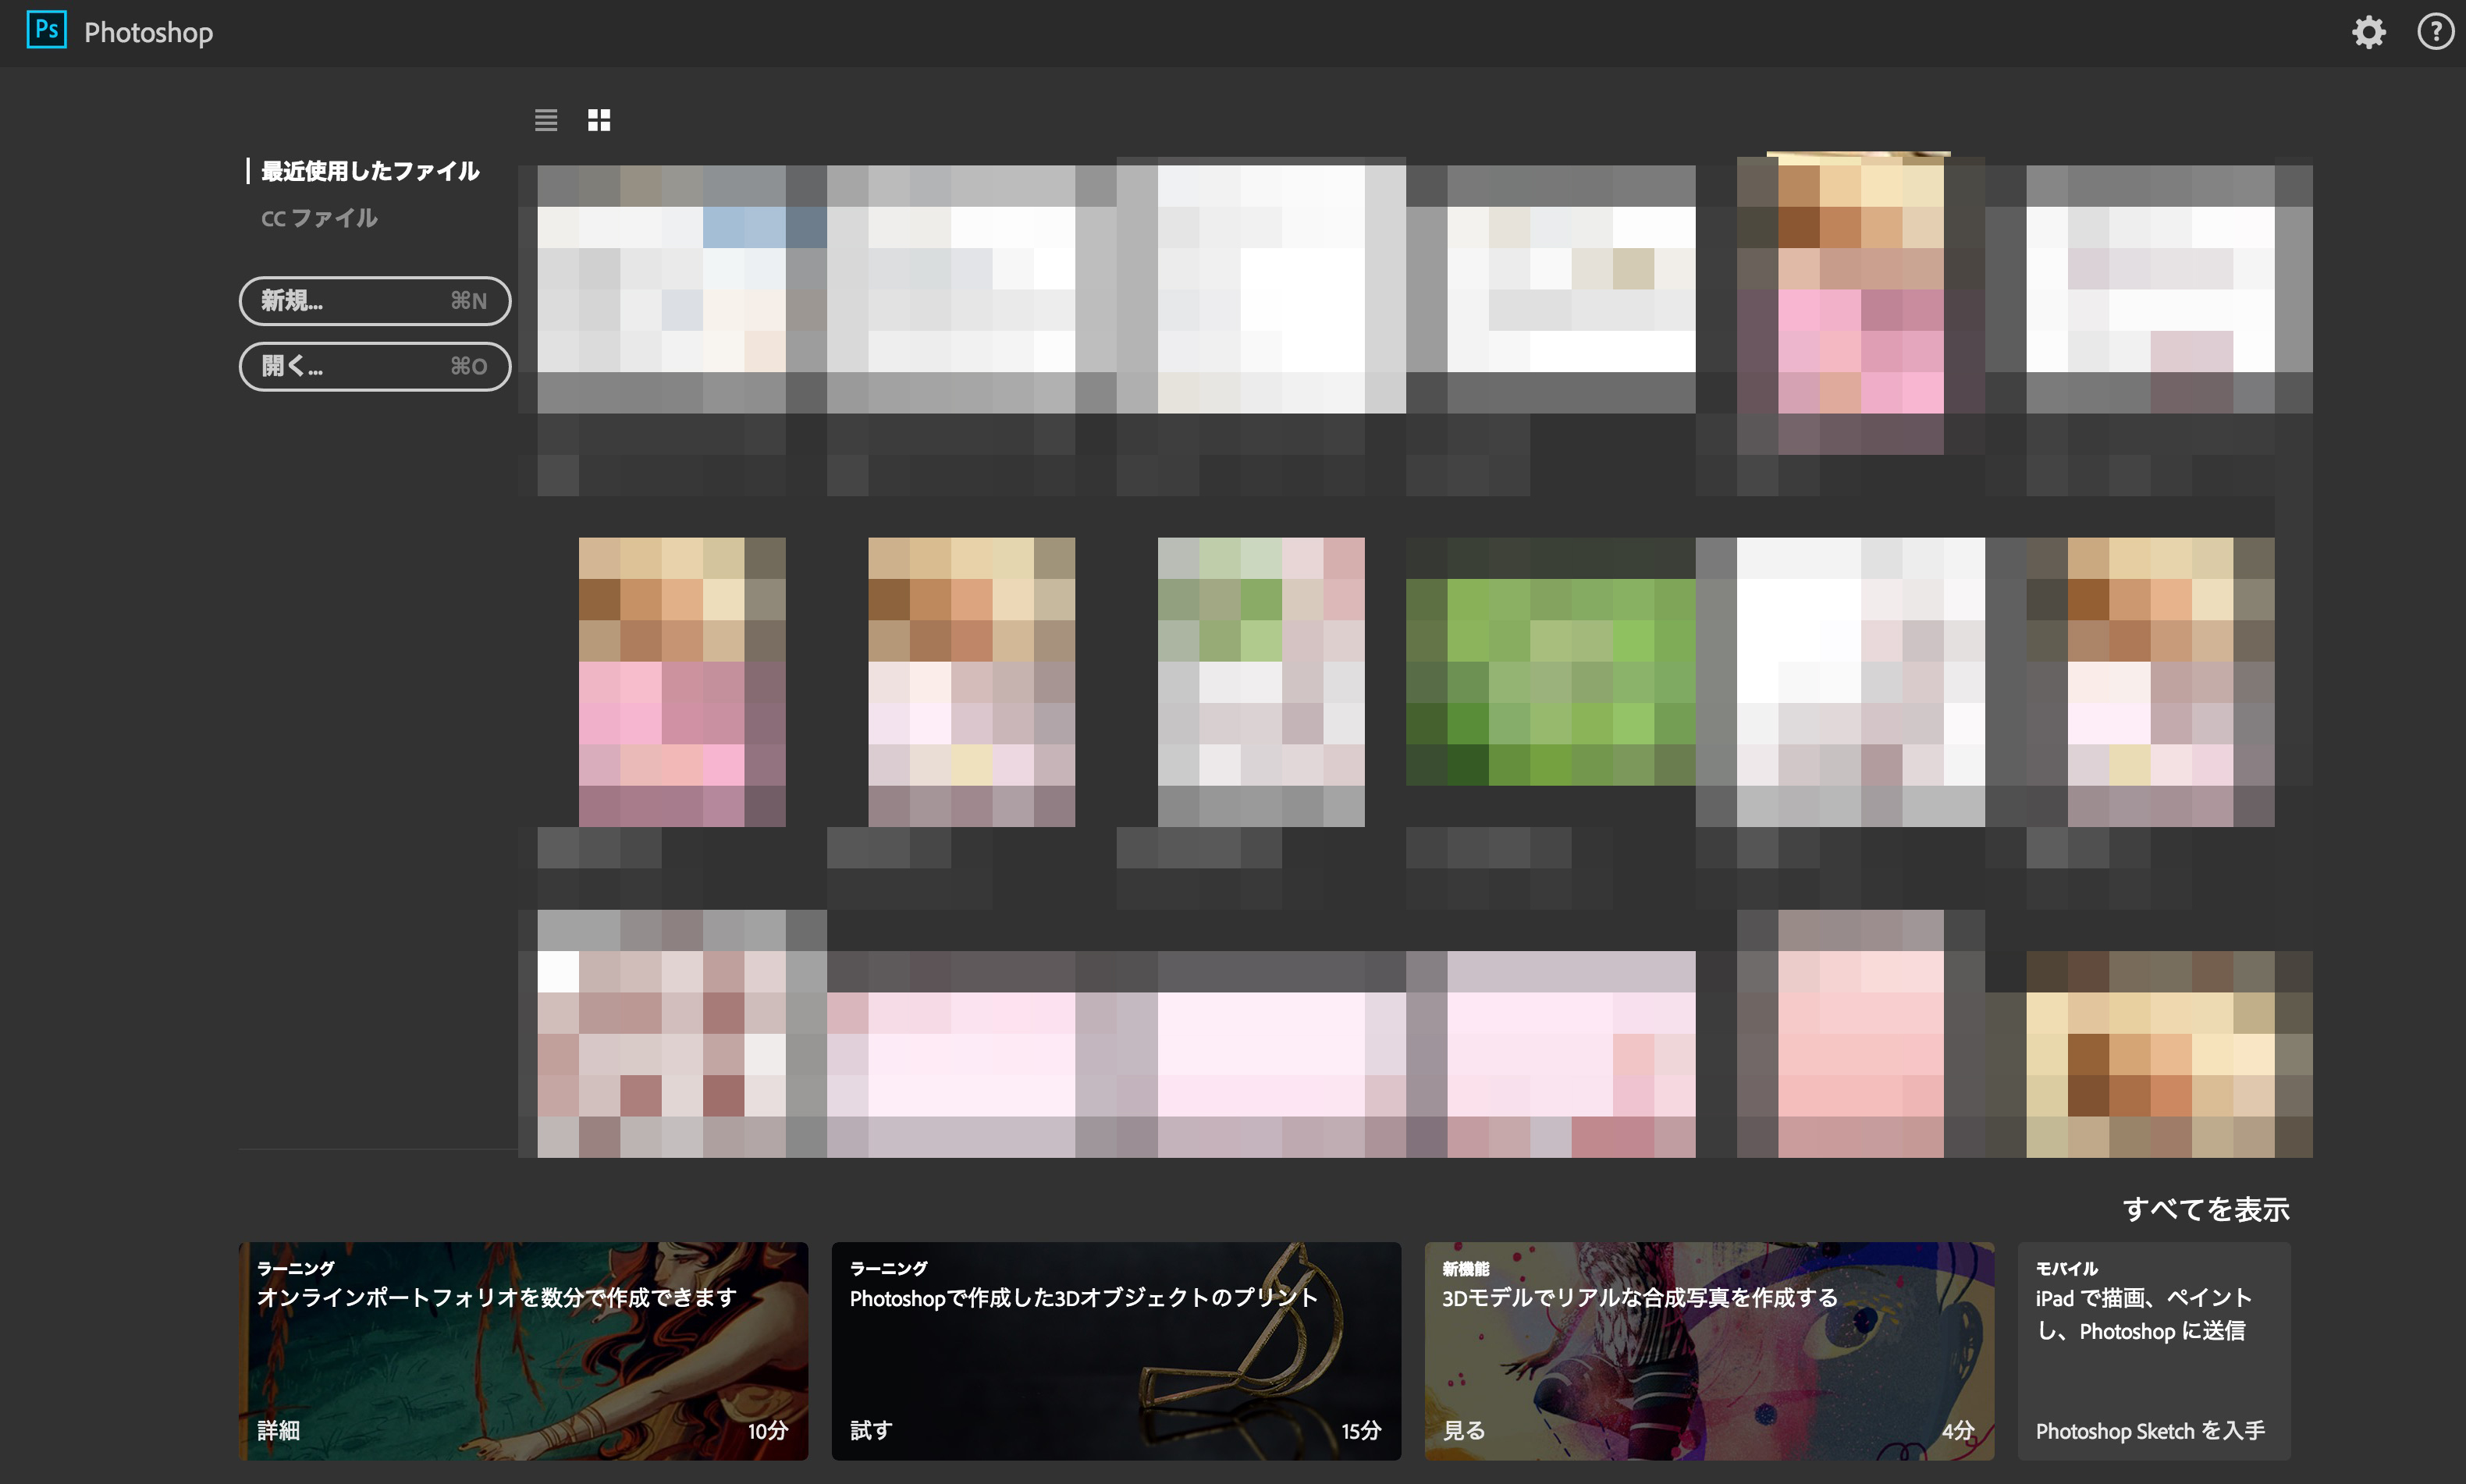This screenshot has width=2466, height=1484.
Task: Open the 3Dモデルでリアルな合成写真 card
Action: point(1709,1351)
